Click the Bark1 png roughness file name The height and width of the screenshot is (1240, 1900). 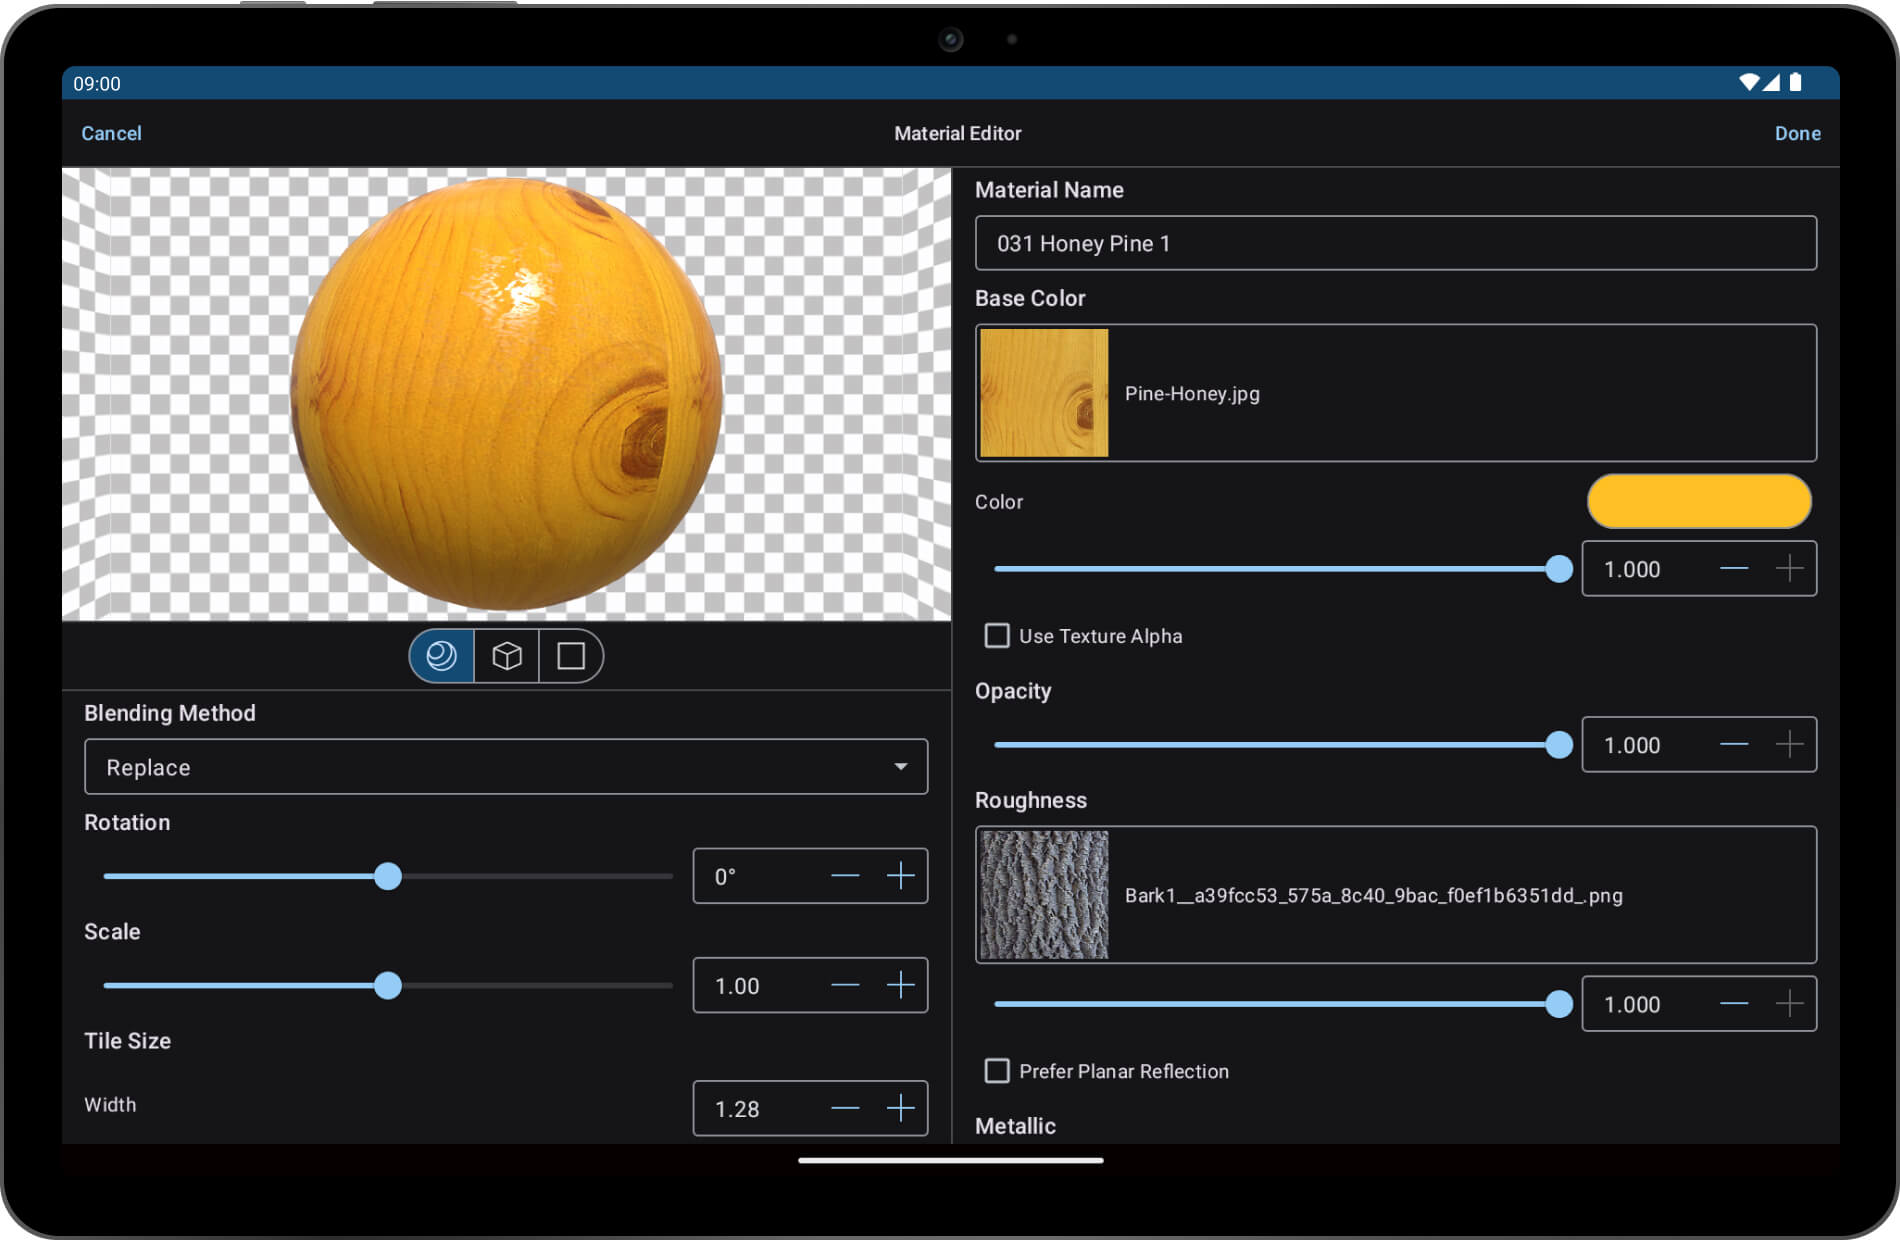[1373, 895]
